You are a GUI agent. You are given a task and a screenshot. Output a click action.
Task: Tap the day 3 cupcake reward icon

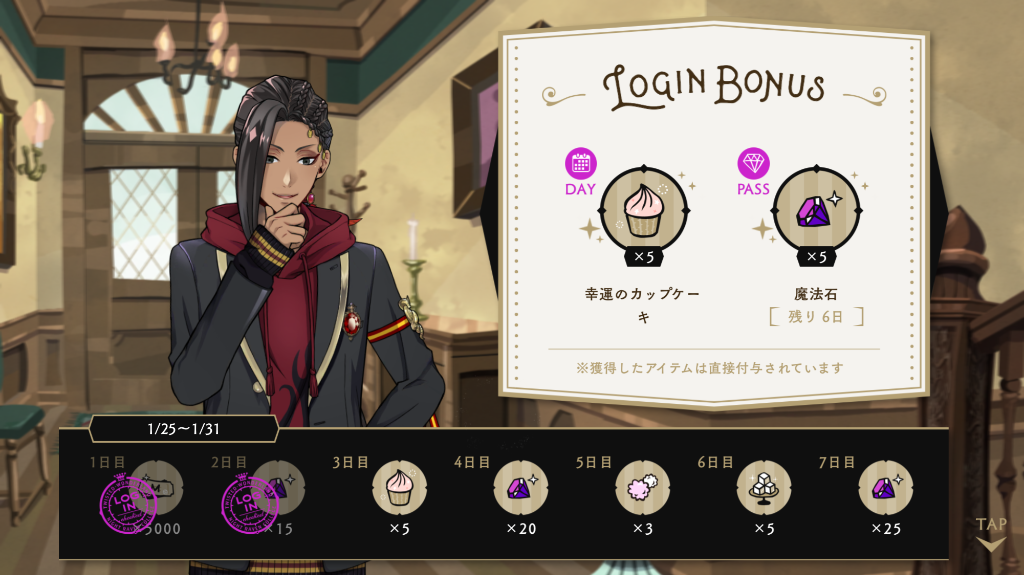(400, 488)
